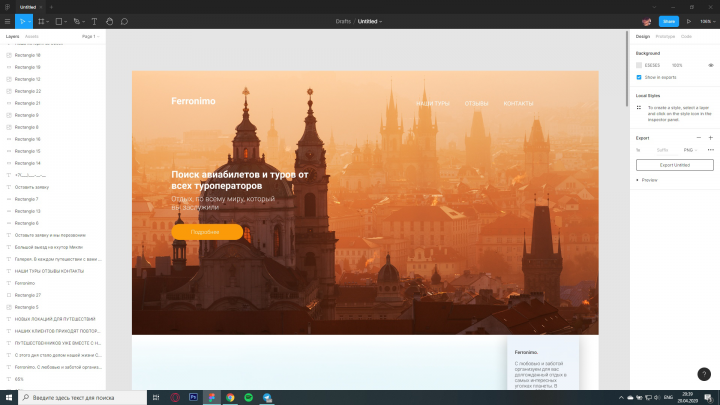Select the Text tool

pyautogui.click(x=94, y=22)
